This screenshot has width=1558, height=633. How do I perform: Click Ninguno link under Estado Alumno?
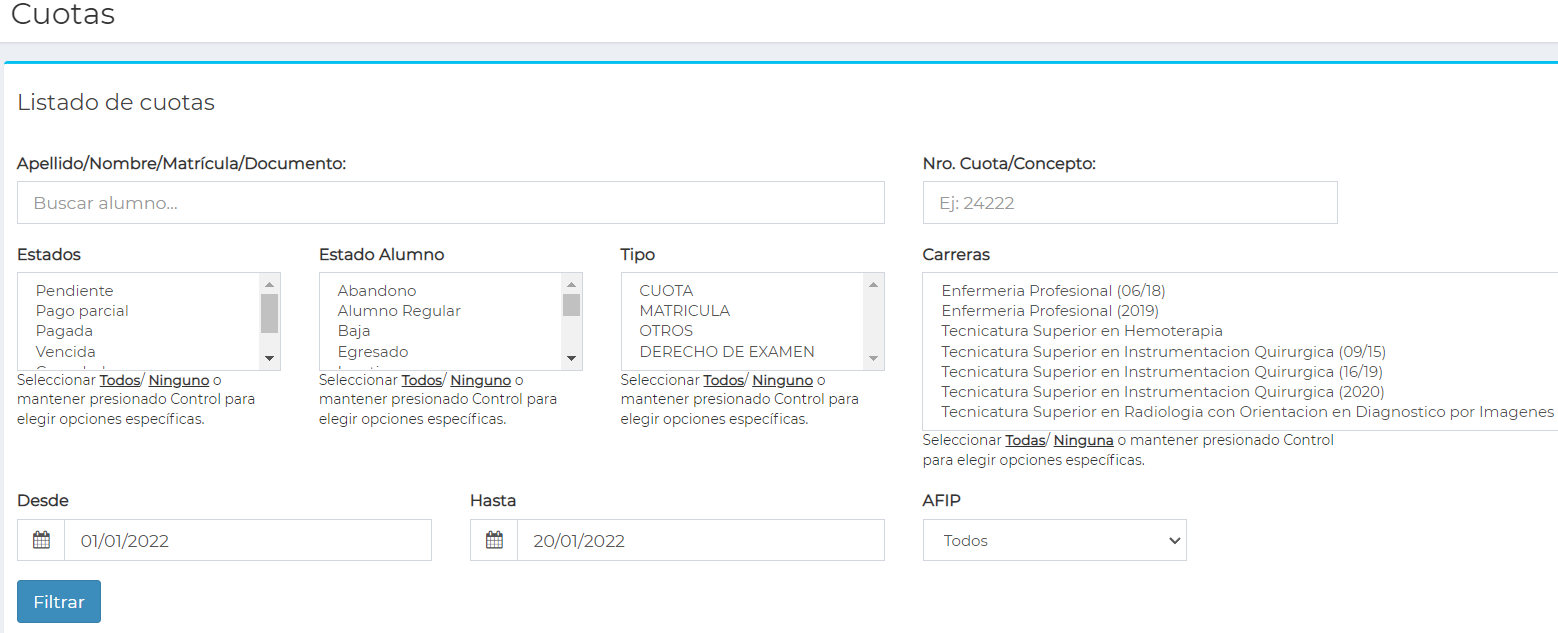point(481,380)
